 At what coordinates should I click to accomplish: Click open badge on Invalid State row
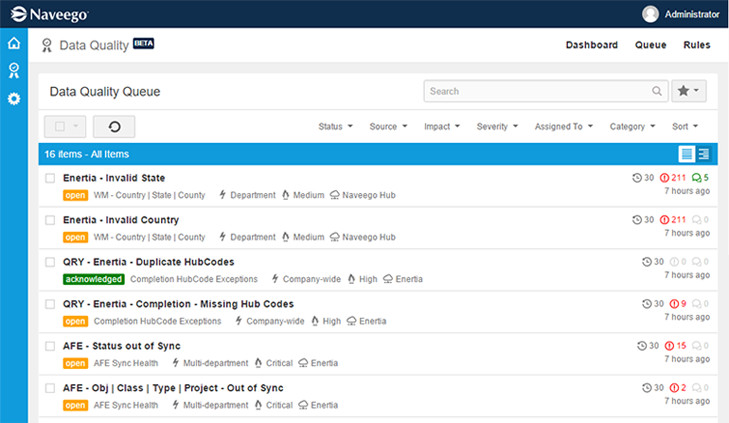point(75,195)
